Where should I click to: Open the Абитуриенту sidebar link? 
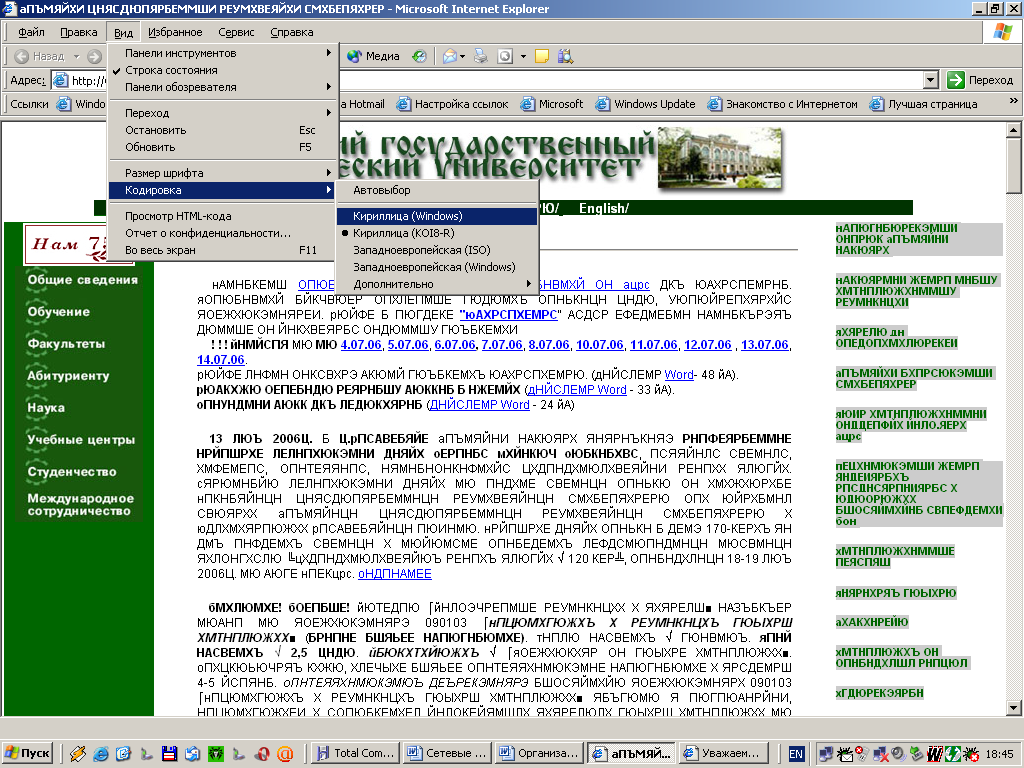click(68, 376)
